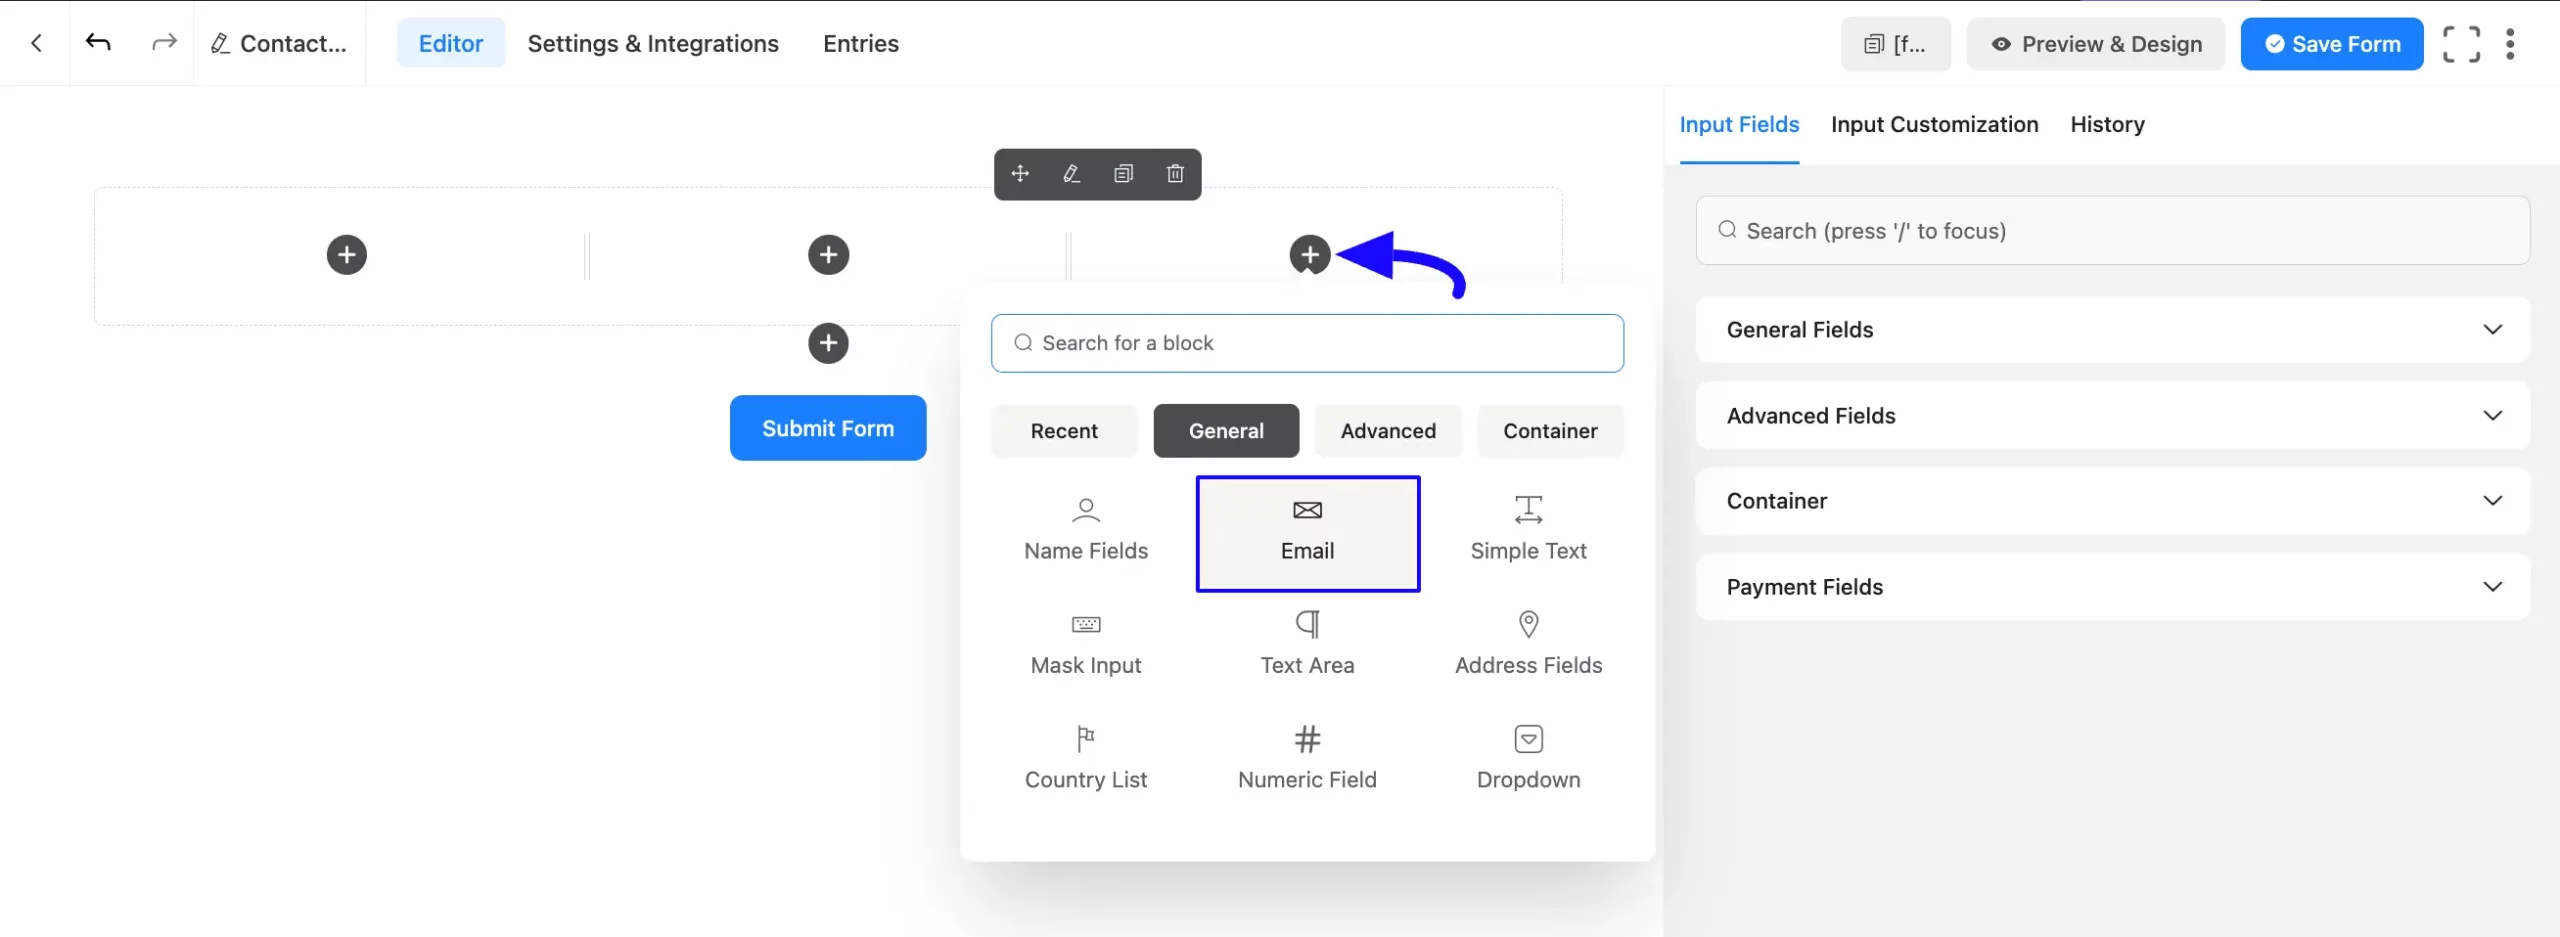Open the Entries tab
Screen dimensions: 2560x937
click(x=861, y=43)
